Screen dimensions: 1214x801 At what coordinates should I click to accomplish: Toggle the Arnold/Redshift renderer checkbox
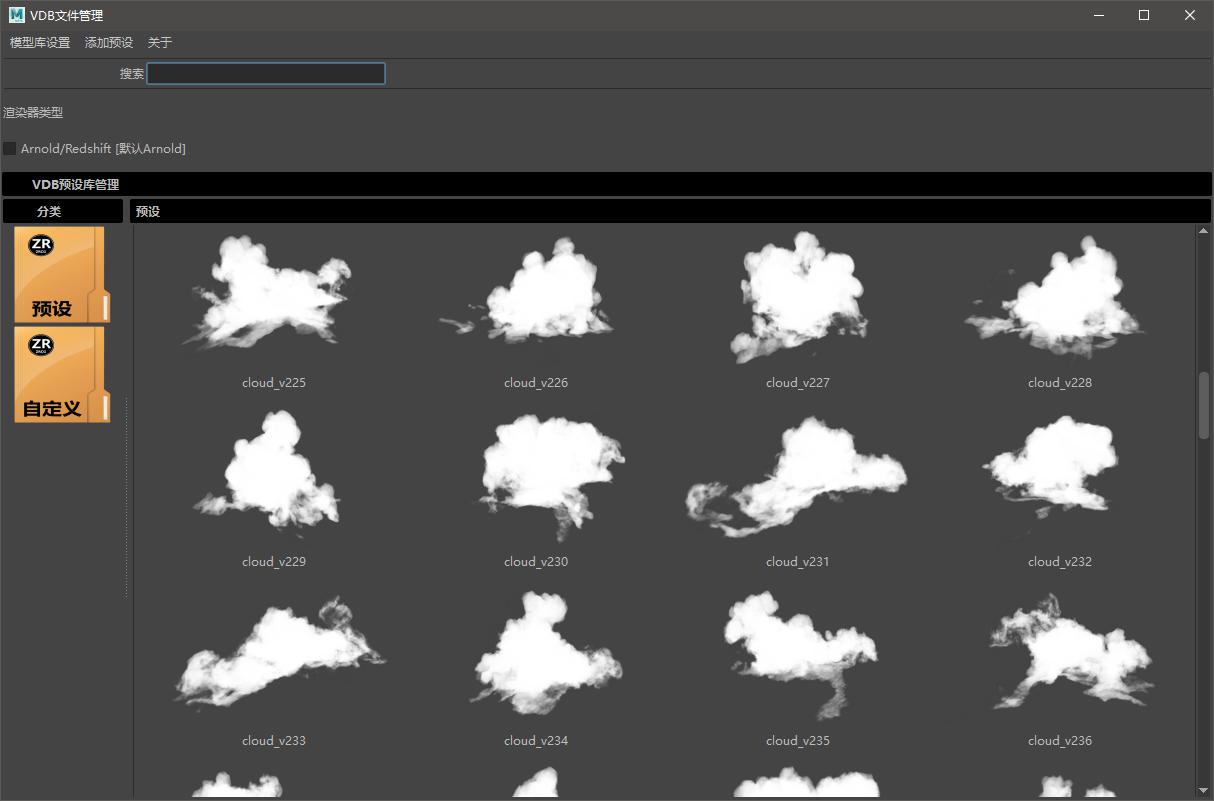pos(10,149)
